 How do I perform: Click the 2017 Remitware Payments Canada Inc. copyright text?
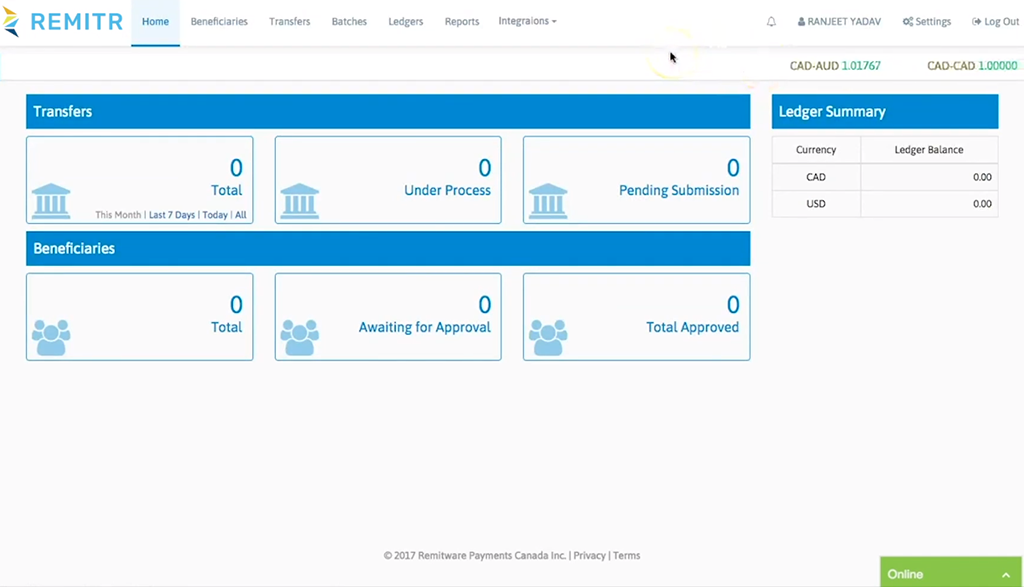(475, 556)
